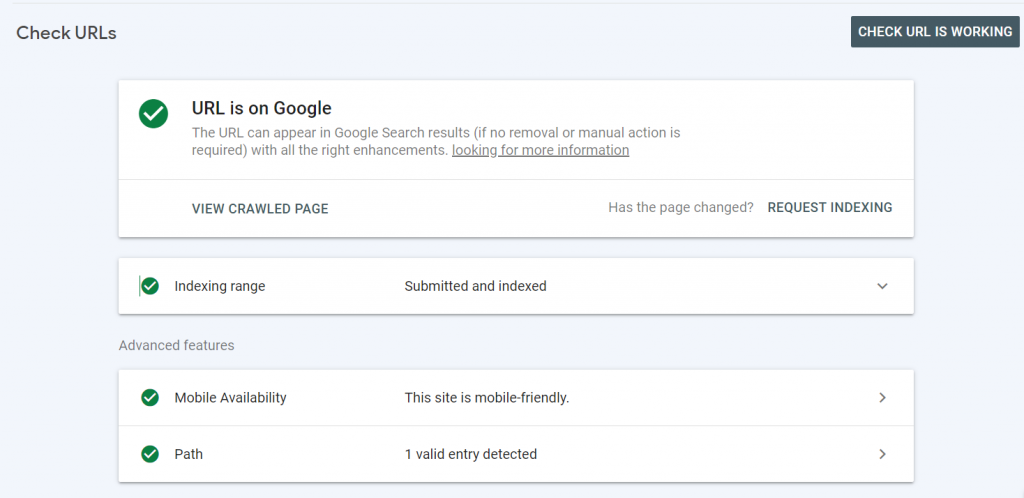Click the 'Submitted and indexed' status text
This screenshot has height=498, width=1024.
(x=475, y=286)
